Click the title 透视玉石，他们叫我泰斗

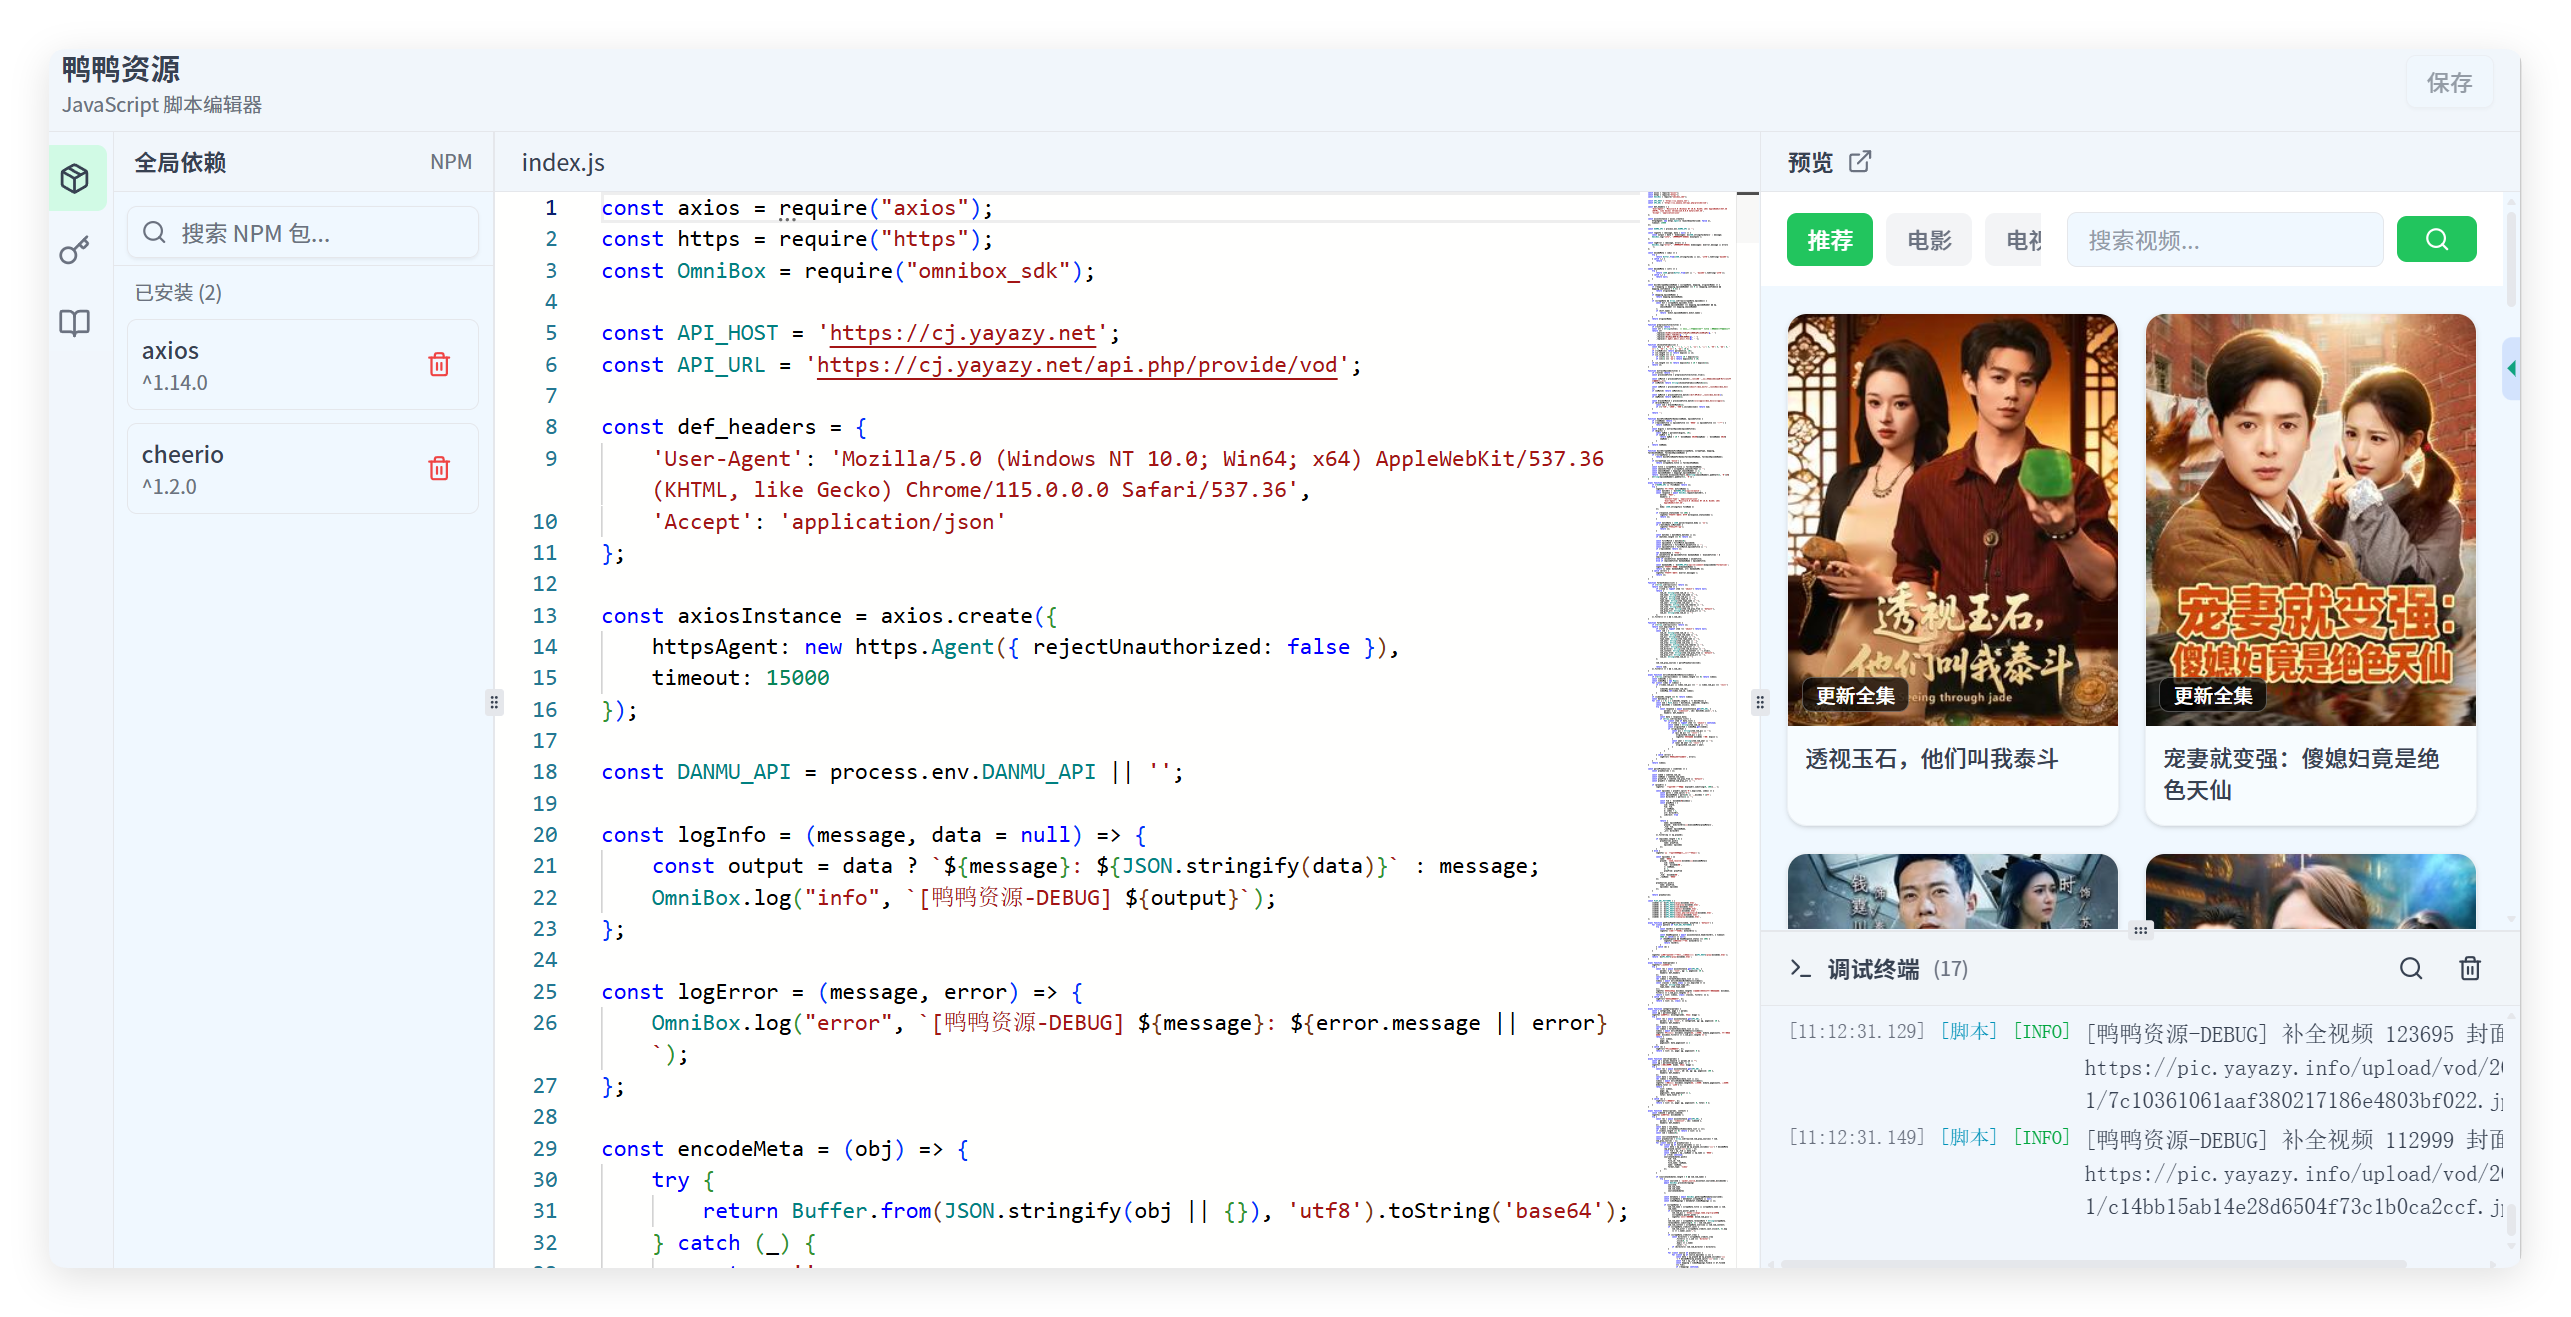point(1931,759)
